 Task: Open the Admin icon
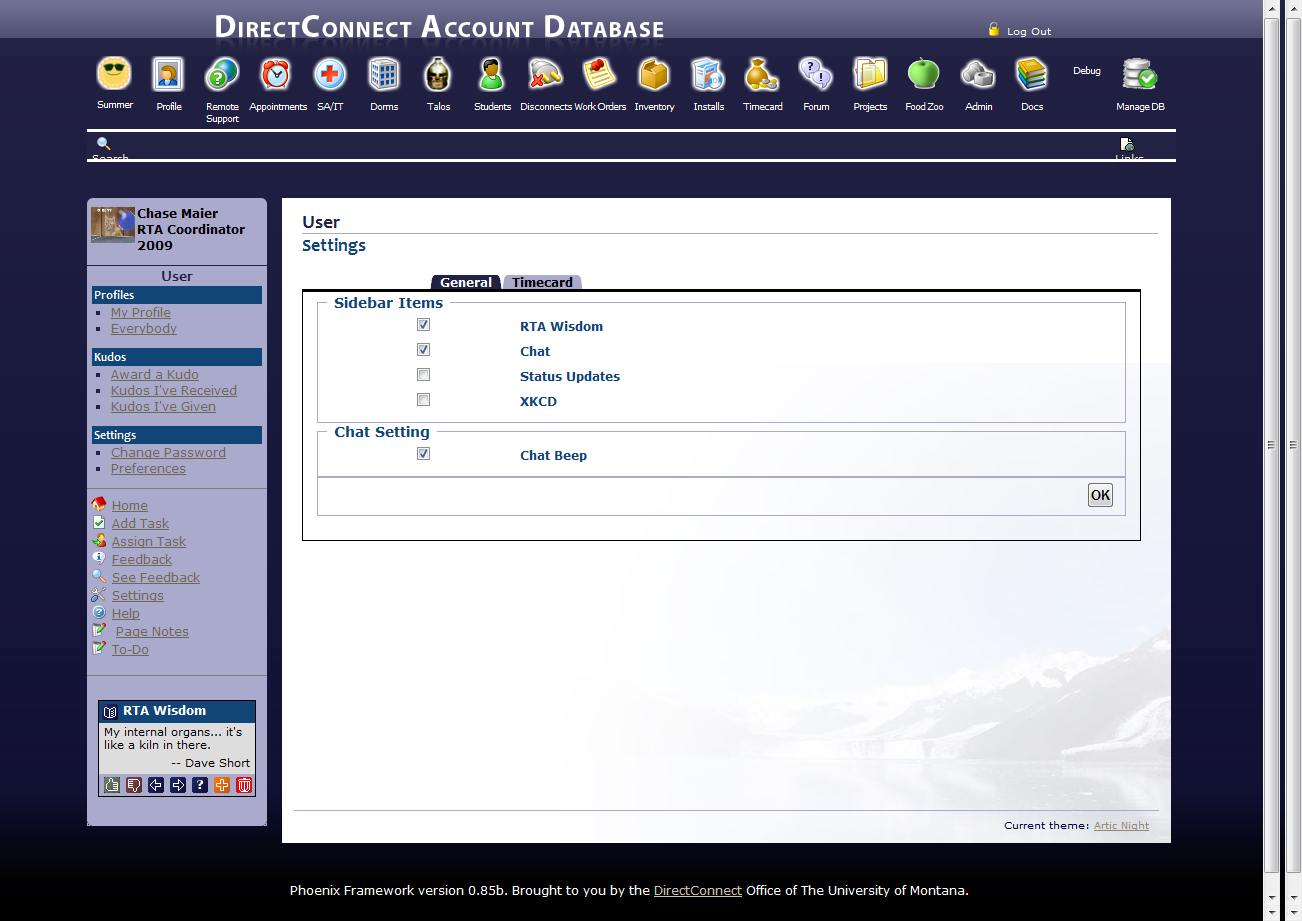click(978, 74)
